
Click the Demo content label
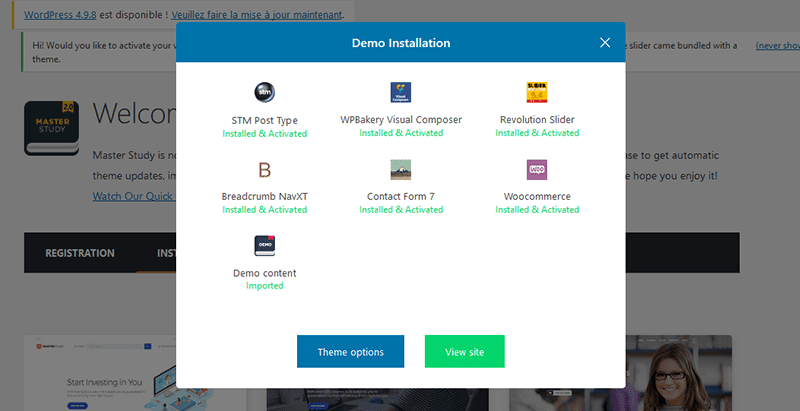point(264,273)
